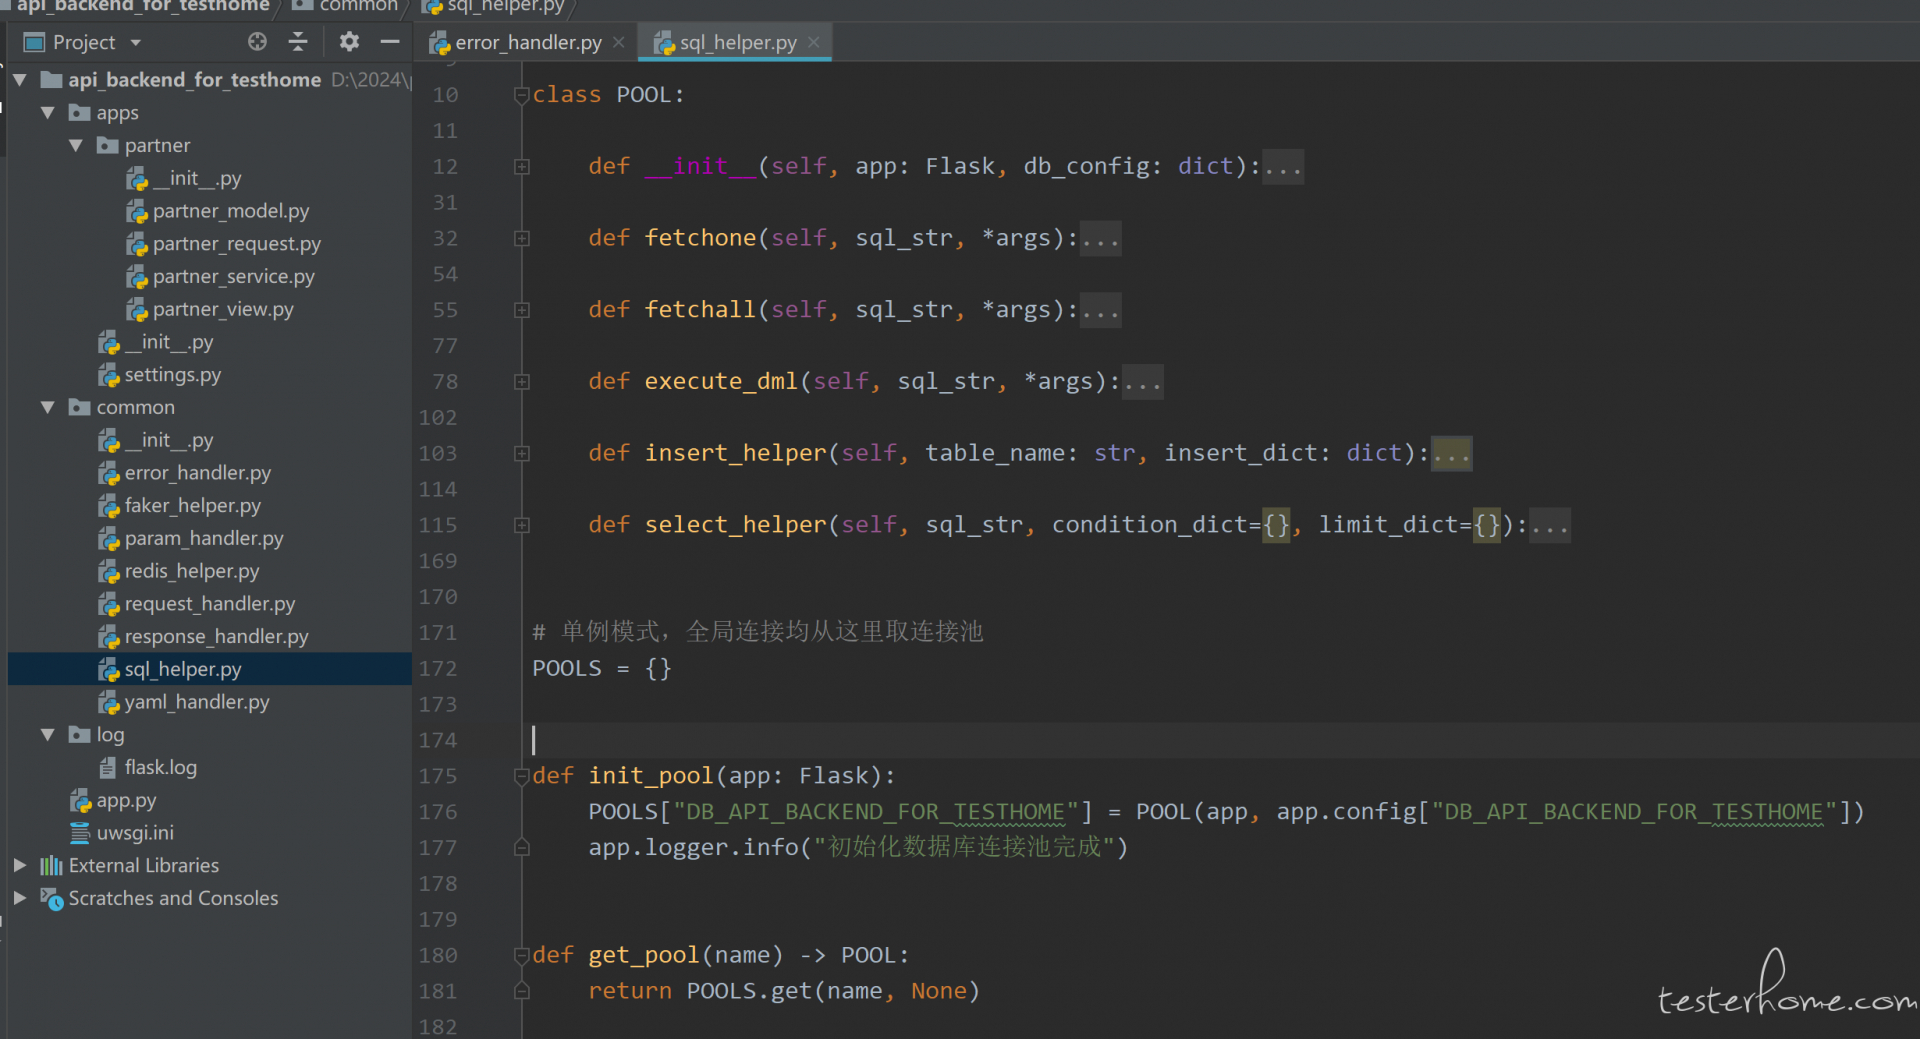The width and height of the screenshot is (1920, 1039).
Task: Click the init_pool function name
Action: [x=651, y=776]
